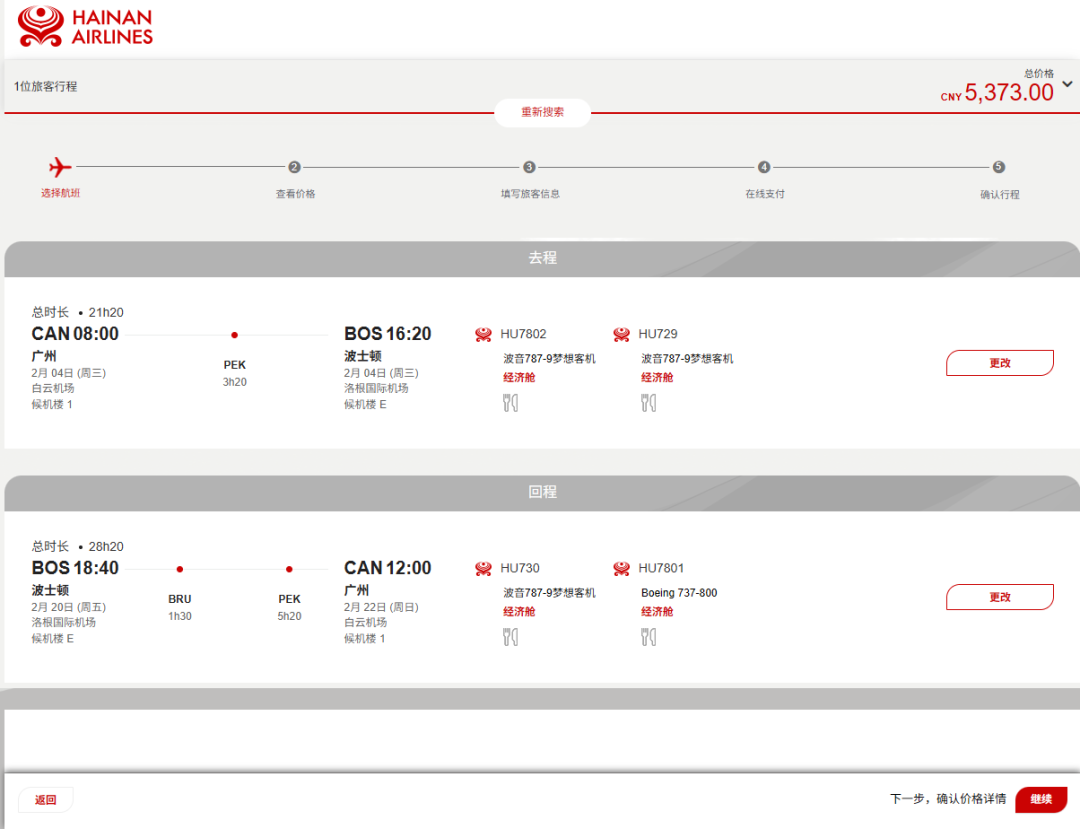1080x829 pixels.
Task: Click the airline logo beside HU7801
Action: (x=622, y=568)
